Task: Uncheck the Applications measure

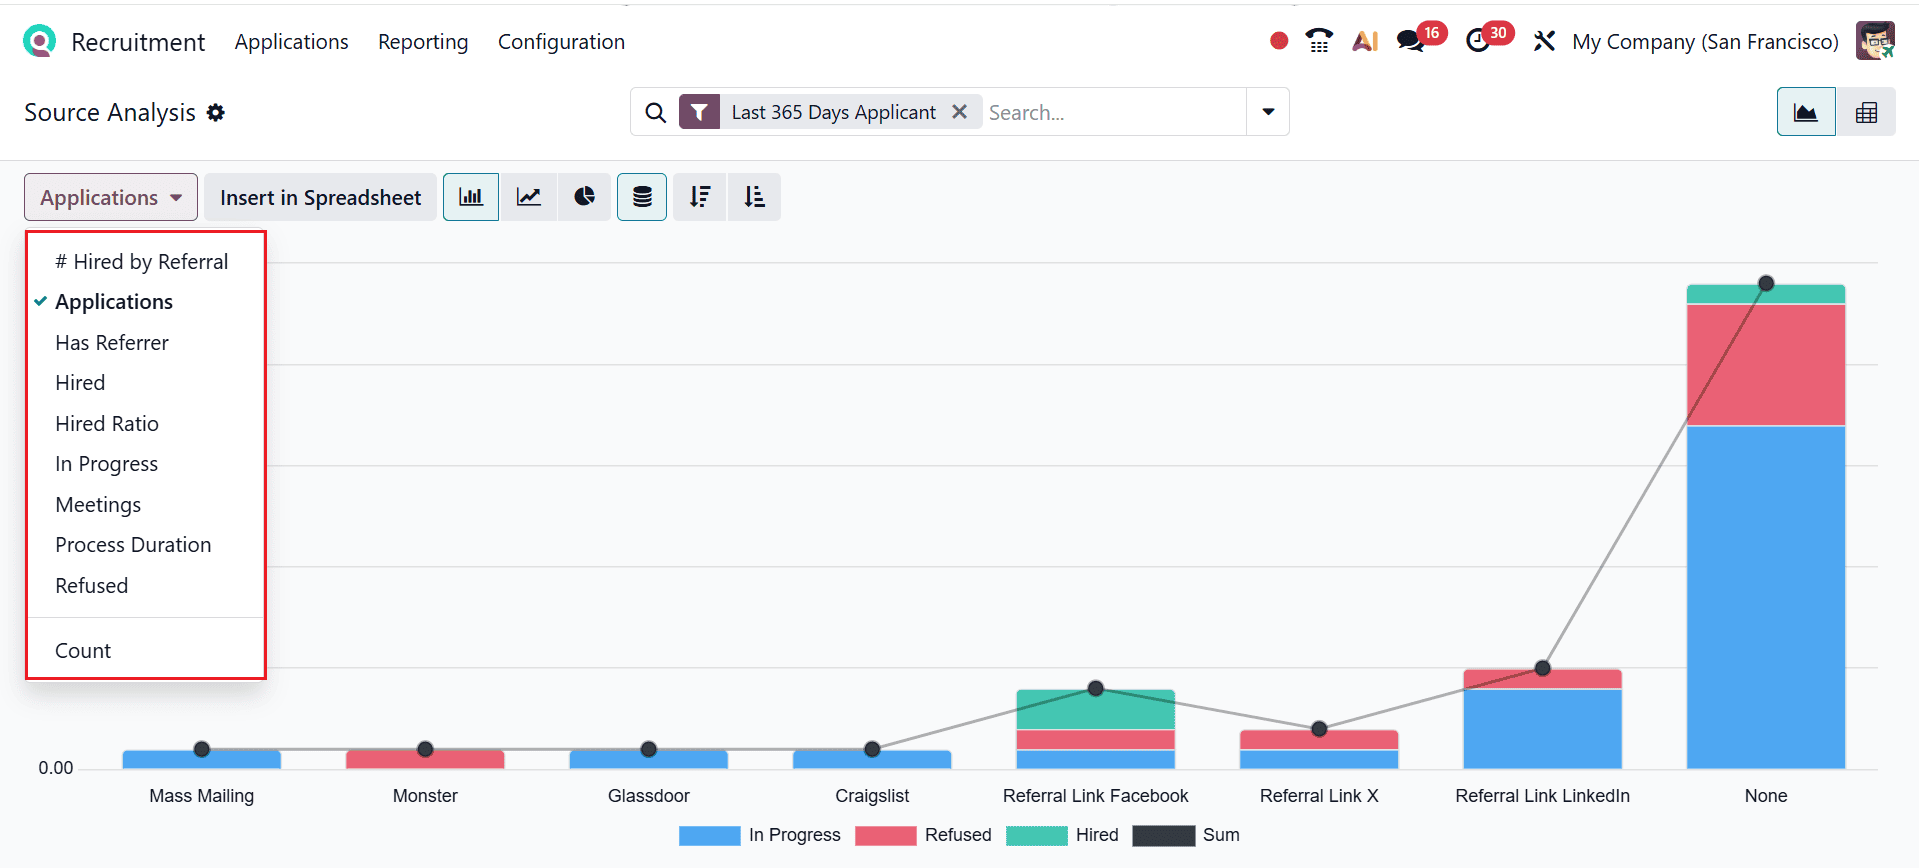Action: [x=146, y=302]
